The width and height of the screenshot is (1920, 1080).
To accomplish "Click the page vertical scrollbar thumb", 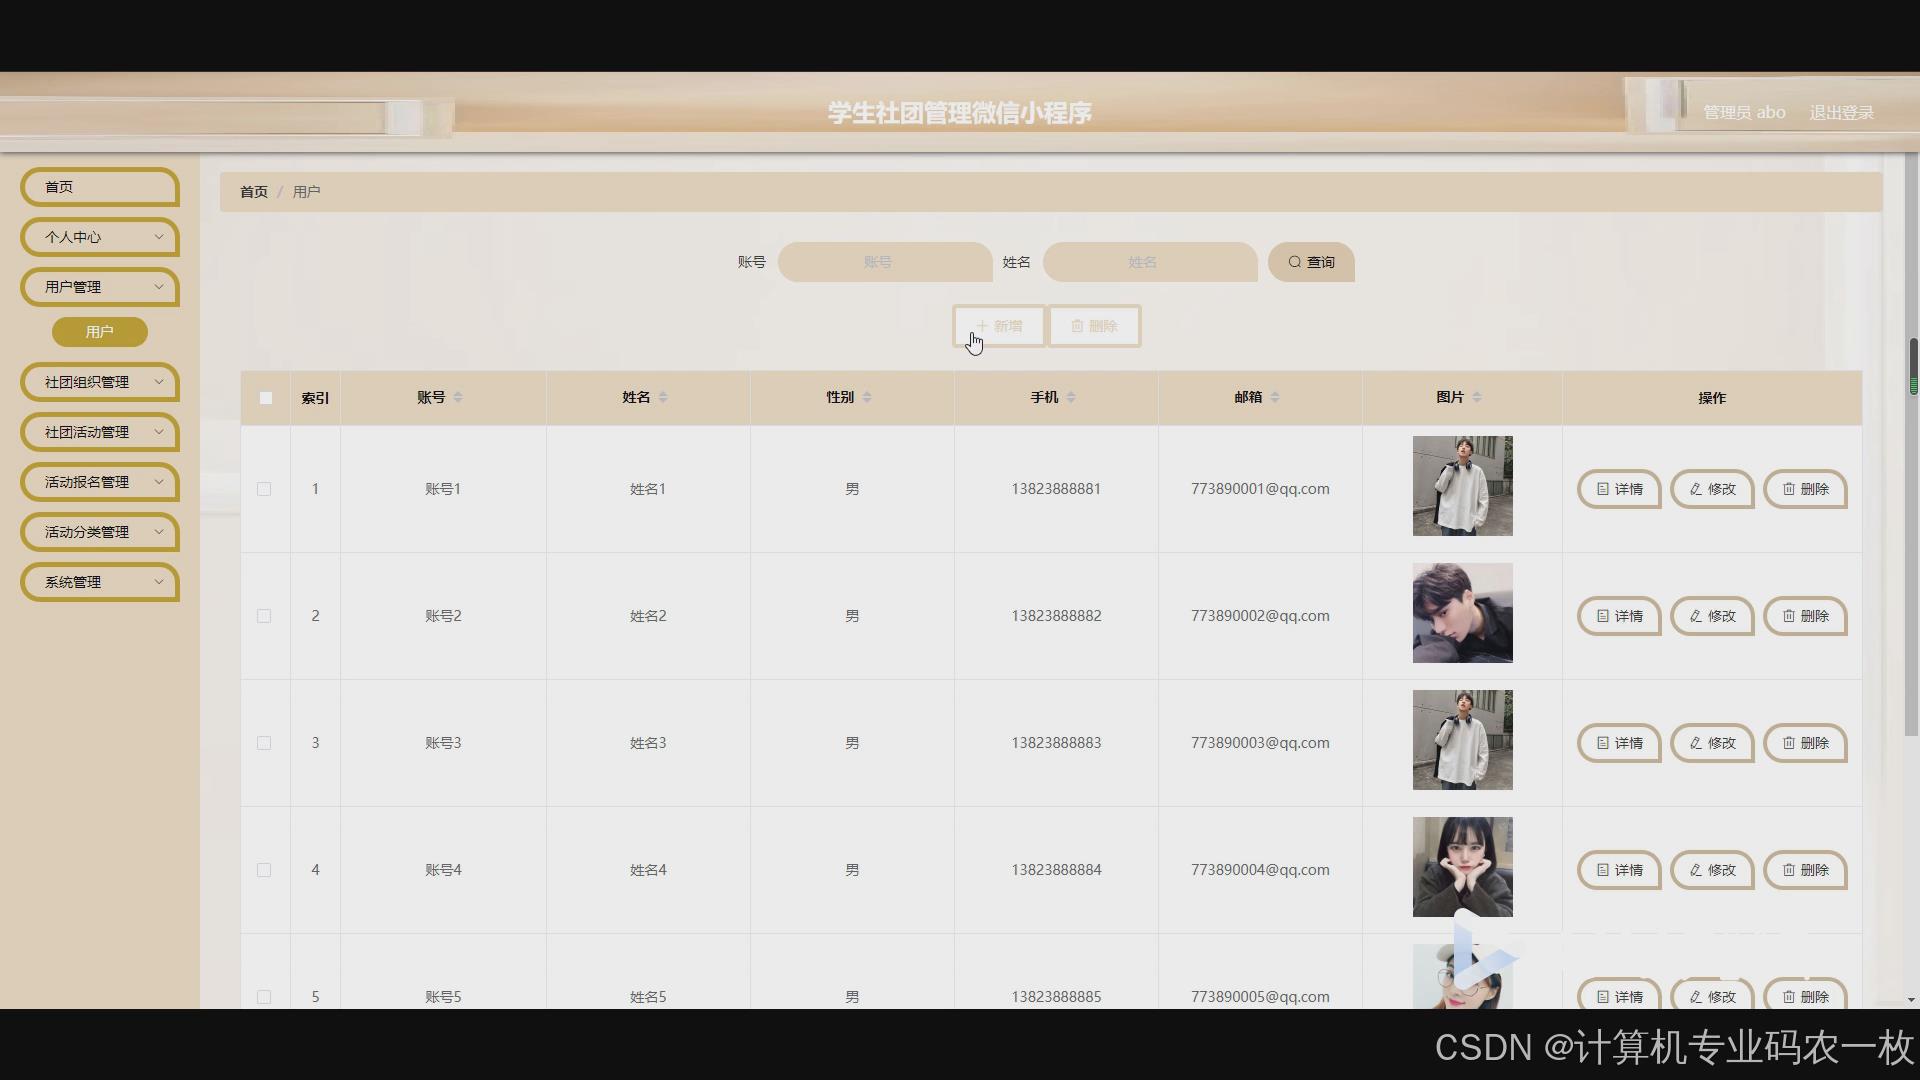I will pyautogui.click(x=1913, y=366).
